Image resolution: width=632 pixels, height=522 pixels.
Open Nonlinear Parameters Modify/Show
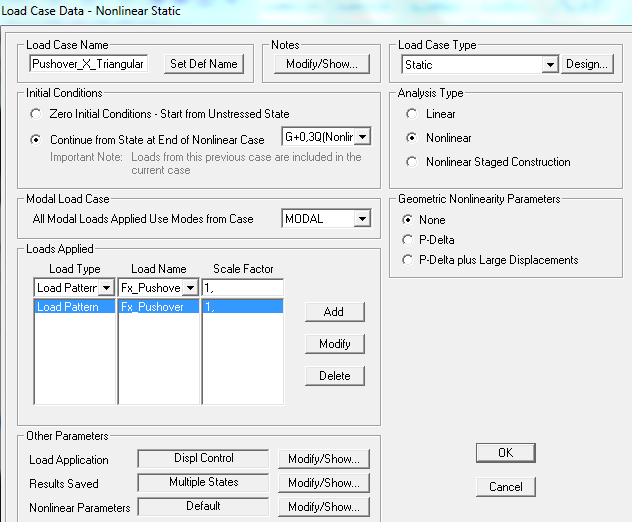324,507
